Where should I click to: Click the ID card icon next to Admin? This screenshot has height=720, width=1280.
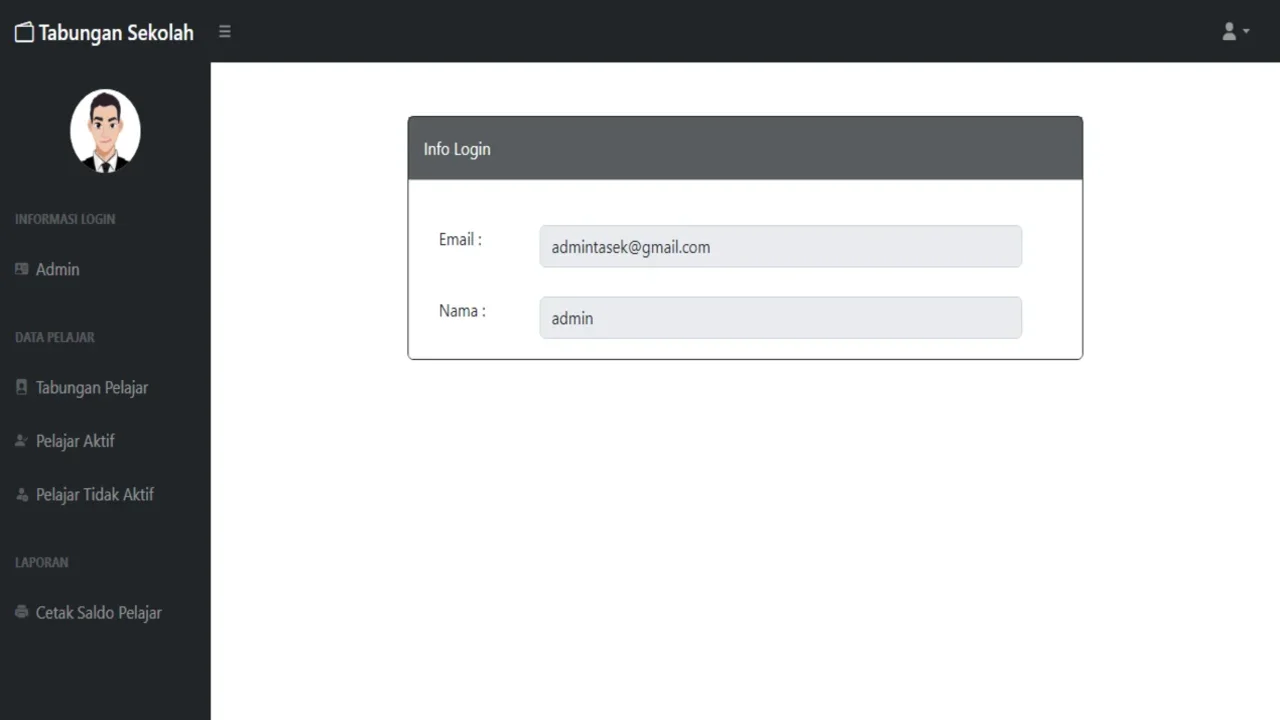[x=22, y=269]
